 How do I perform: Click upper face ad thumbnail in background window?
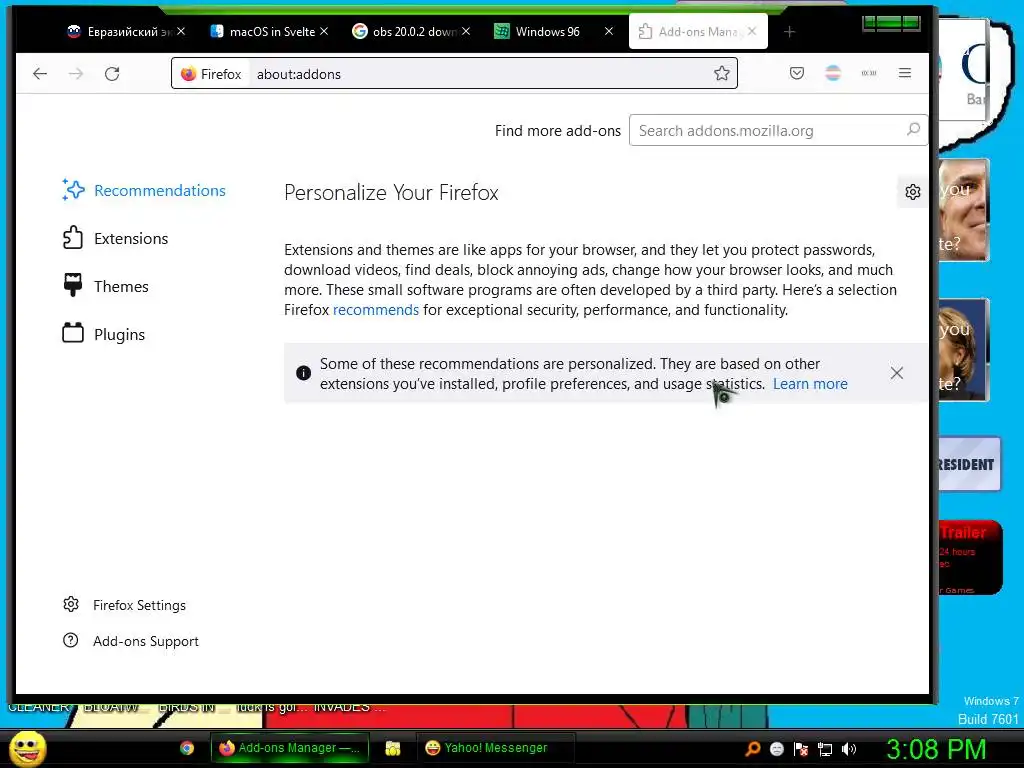[963, 210]
